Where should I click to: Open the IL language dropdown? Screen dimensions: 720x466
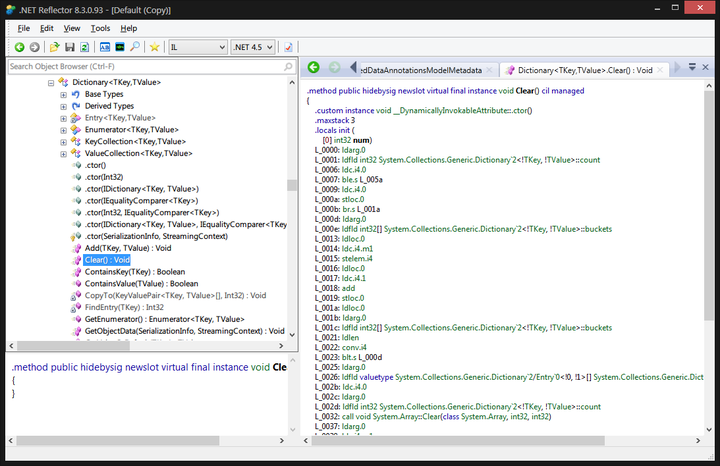196,47
